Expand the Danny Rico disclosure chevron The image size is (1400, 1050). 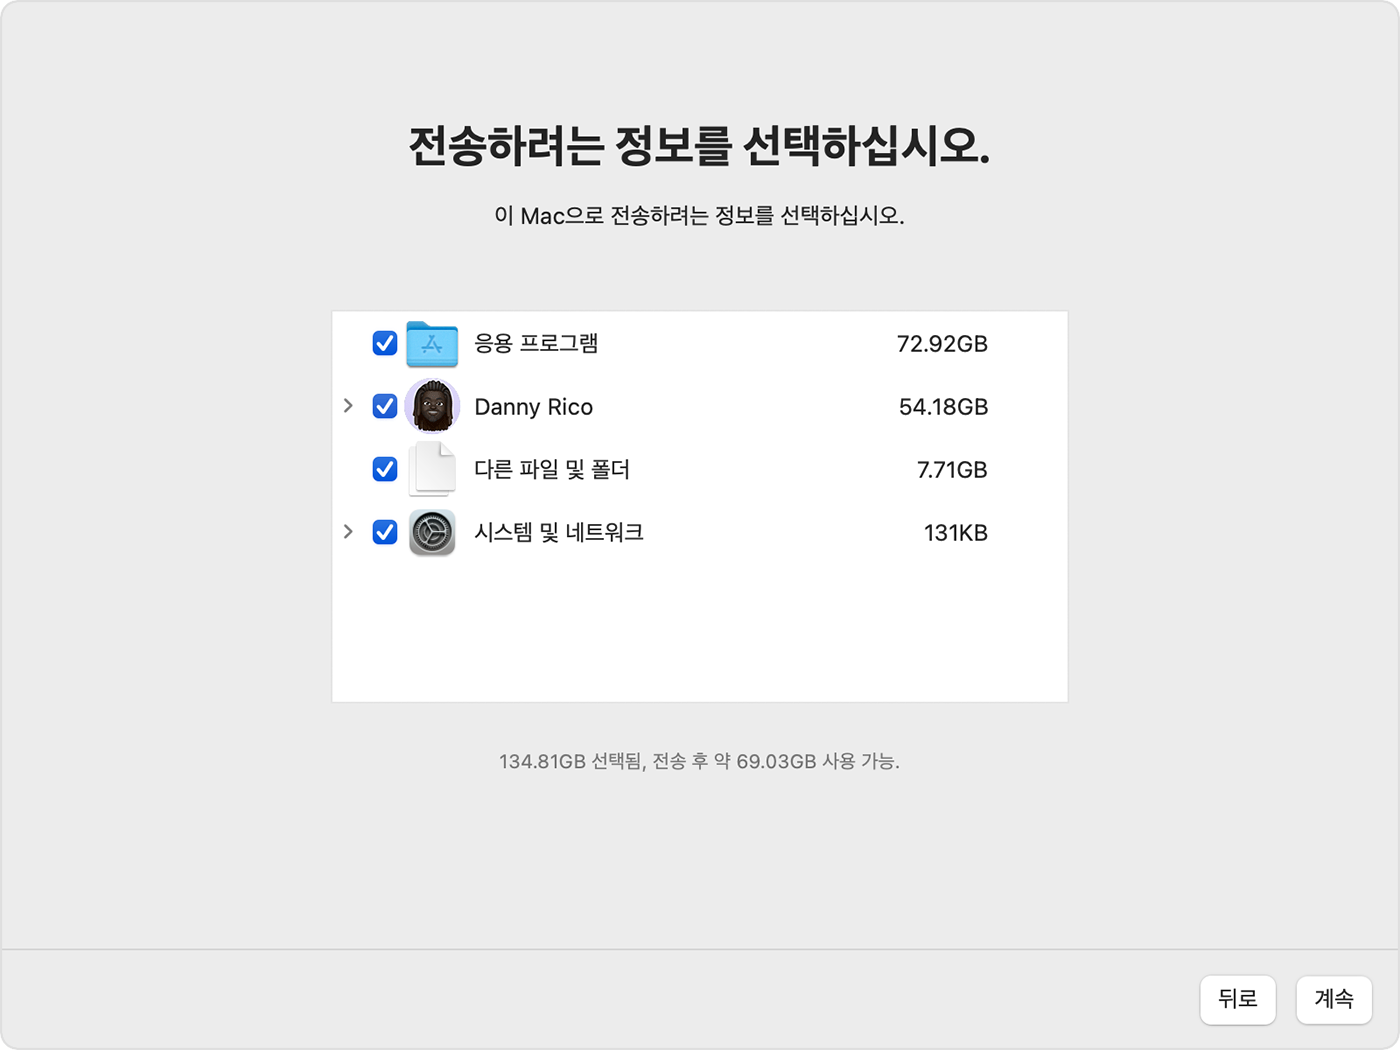point(348,406)
